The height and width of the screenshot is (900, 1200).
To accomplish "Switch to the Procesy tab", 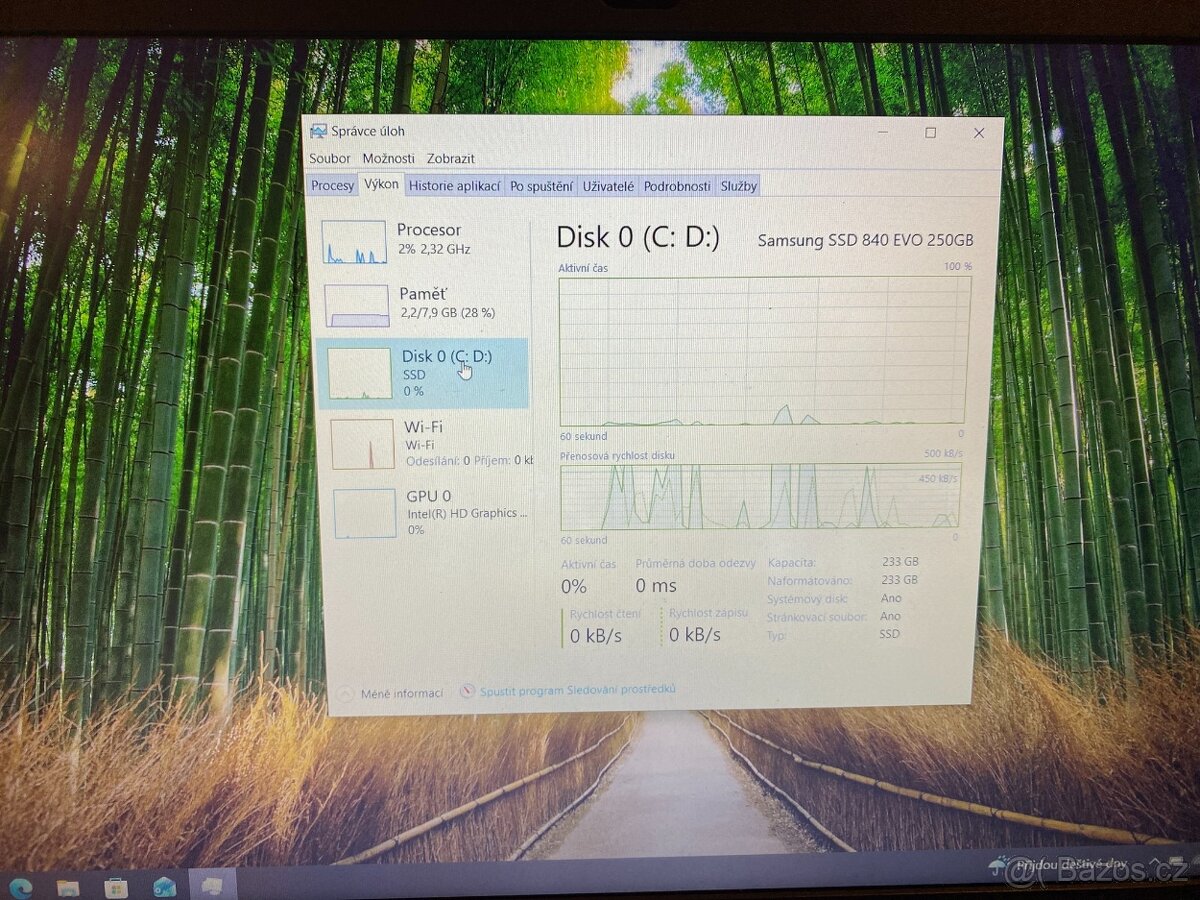I will 332,185.
